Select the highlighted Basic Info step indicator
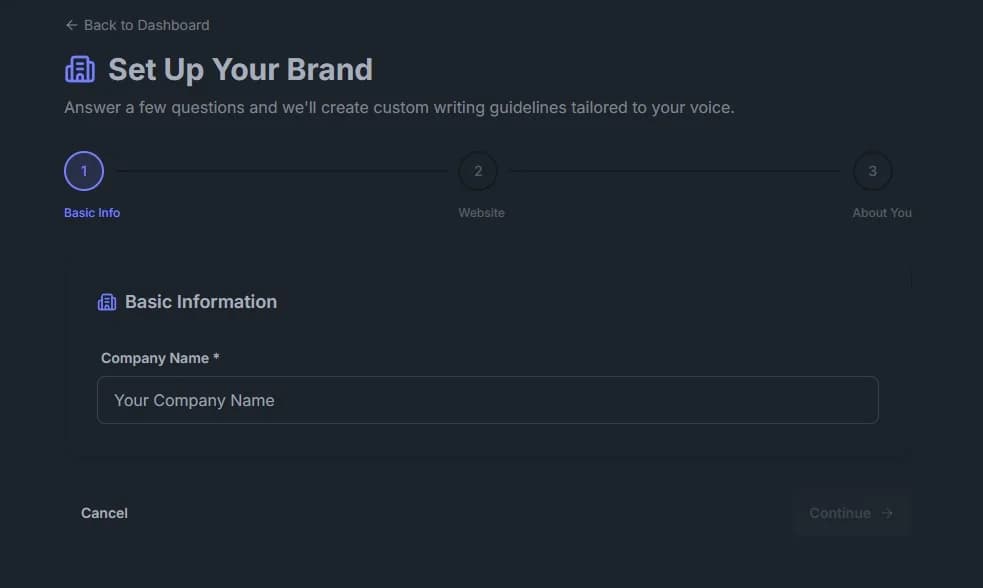 84,170
